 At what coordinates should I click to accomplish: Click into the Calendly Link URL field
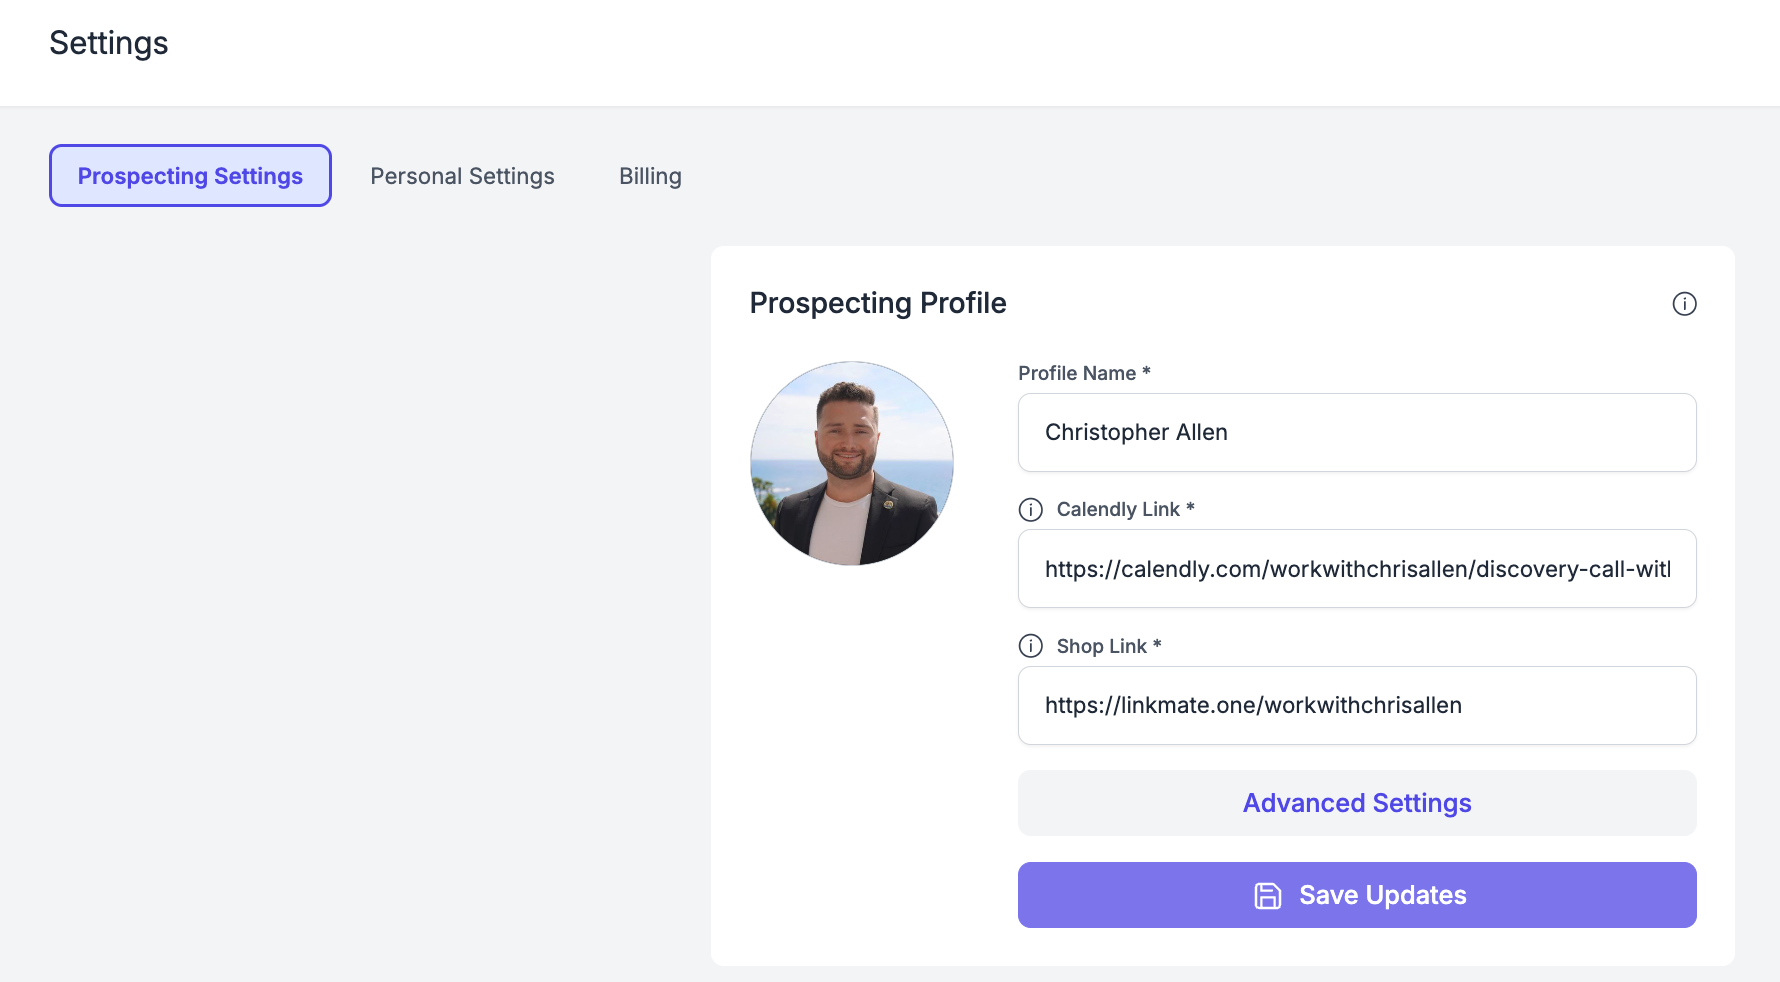tap(1357, 568)
